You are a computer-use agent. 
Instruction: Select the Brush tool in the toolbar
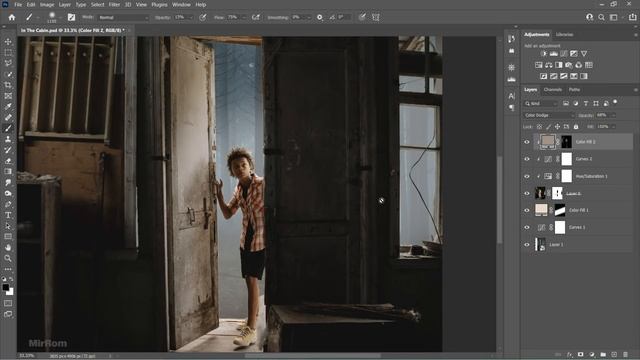tap(8, 128)
